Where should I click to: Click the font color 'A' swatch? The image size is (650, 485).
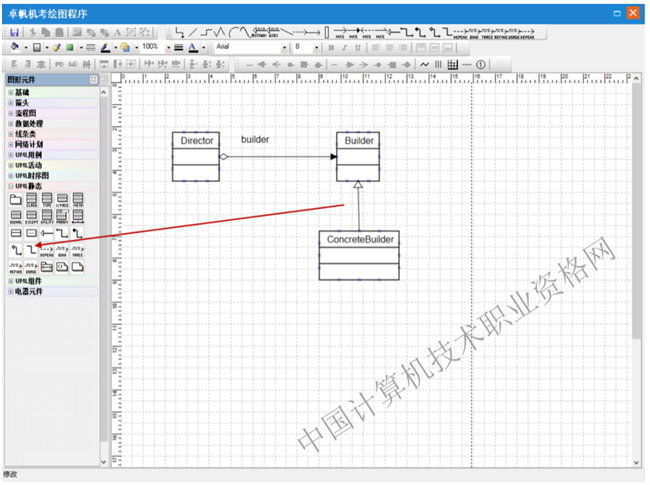(193, 47)
